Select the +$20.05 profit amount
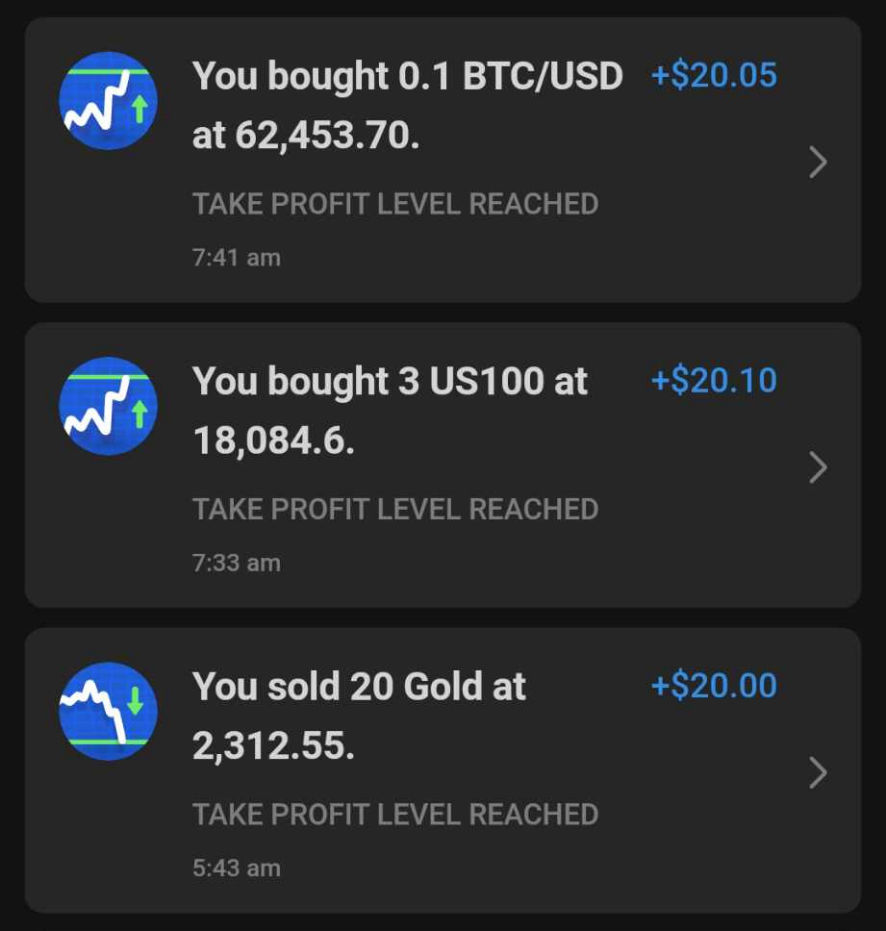 [x=713, y=76]
